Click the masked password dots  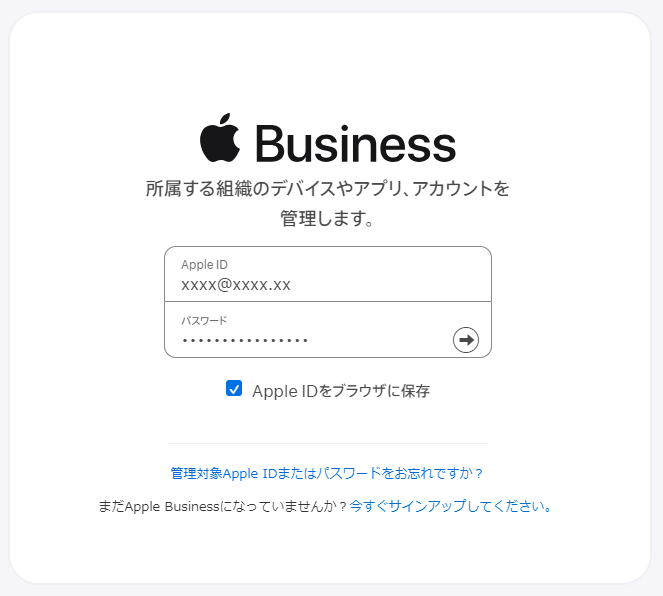point(245,340)
